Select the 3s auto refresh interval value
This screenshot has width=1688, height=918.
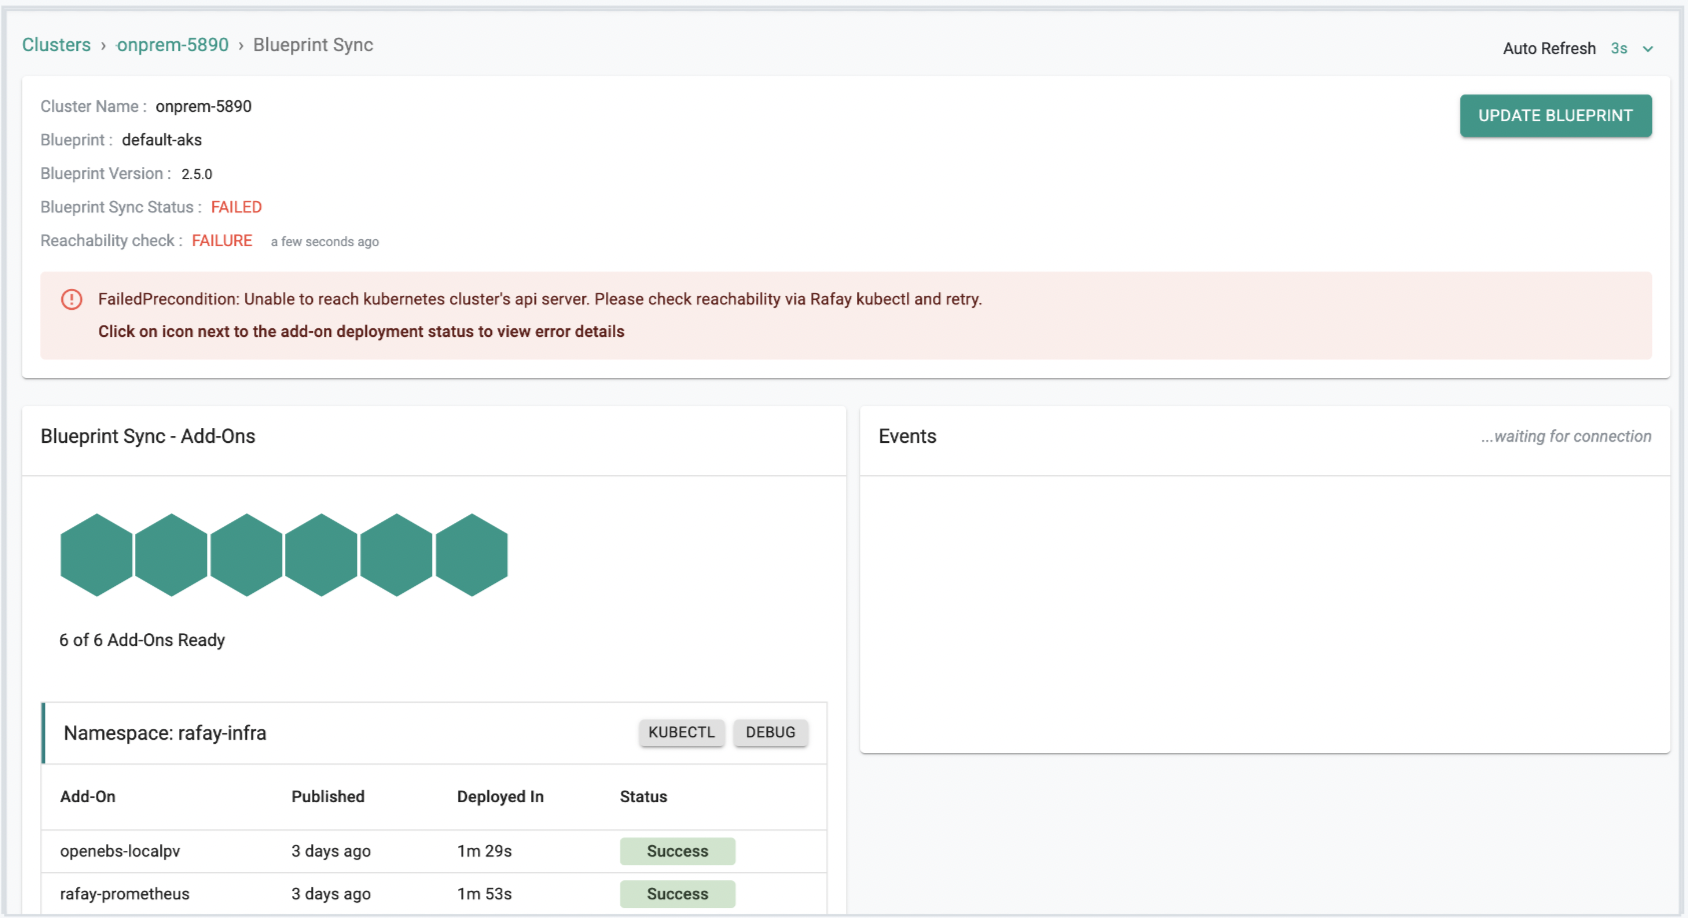[x=1619, y=48]
